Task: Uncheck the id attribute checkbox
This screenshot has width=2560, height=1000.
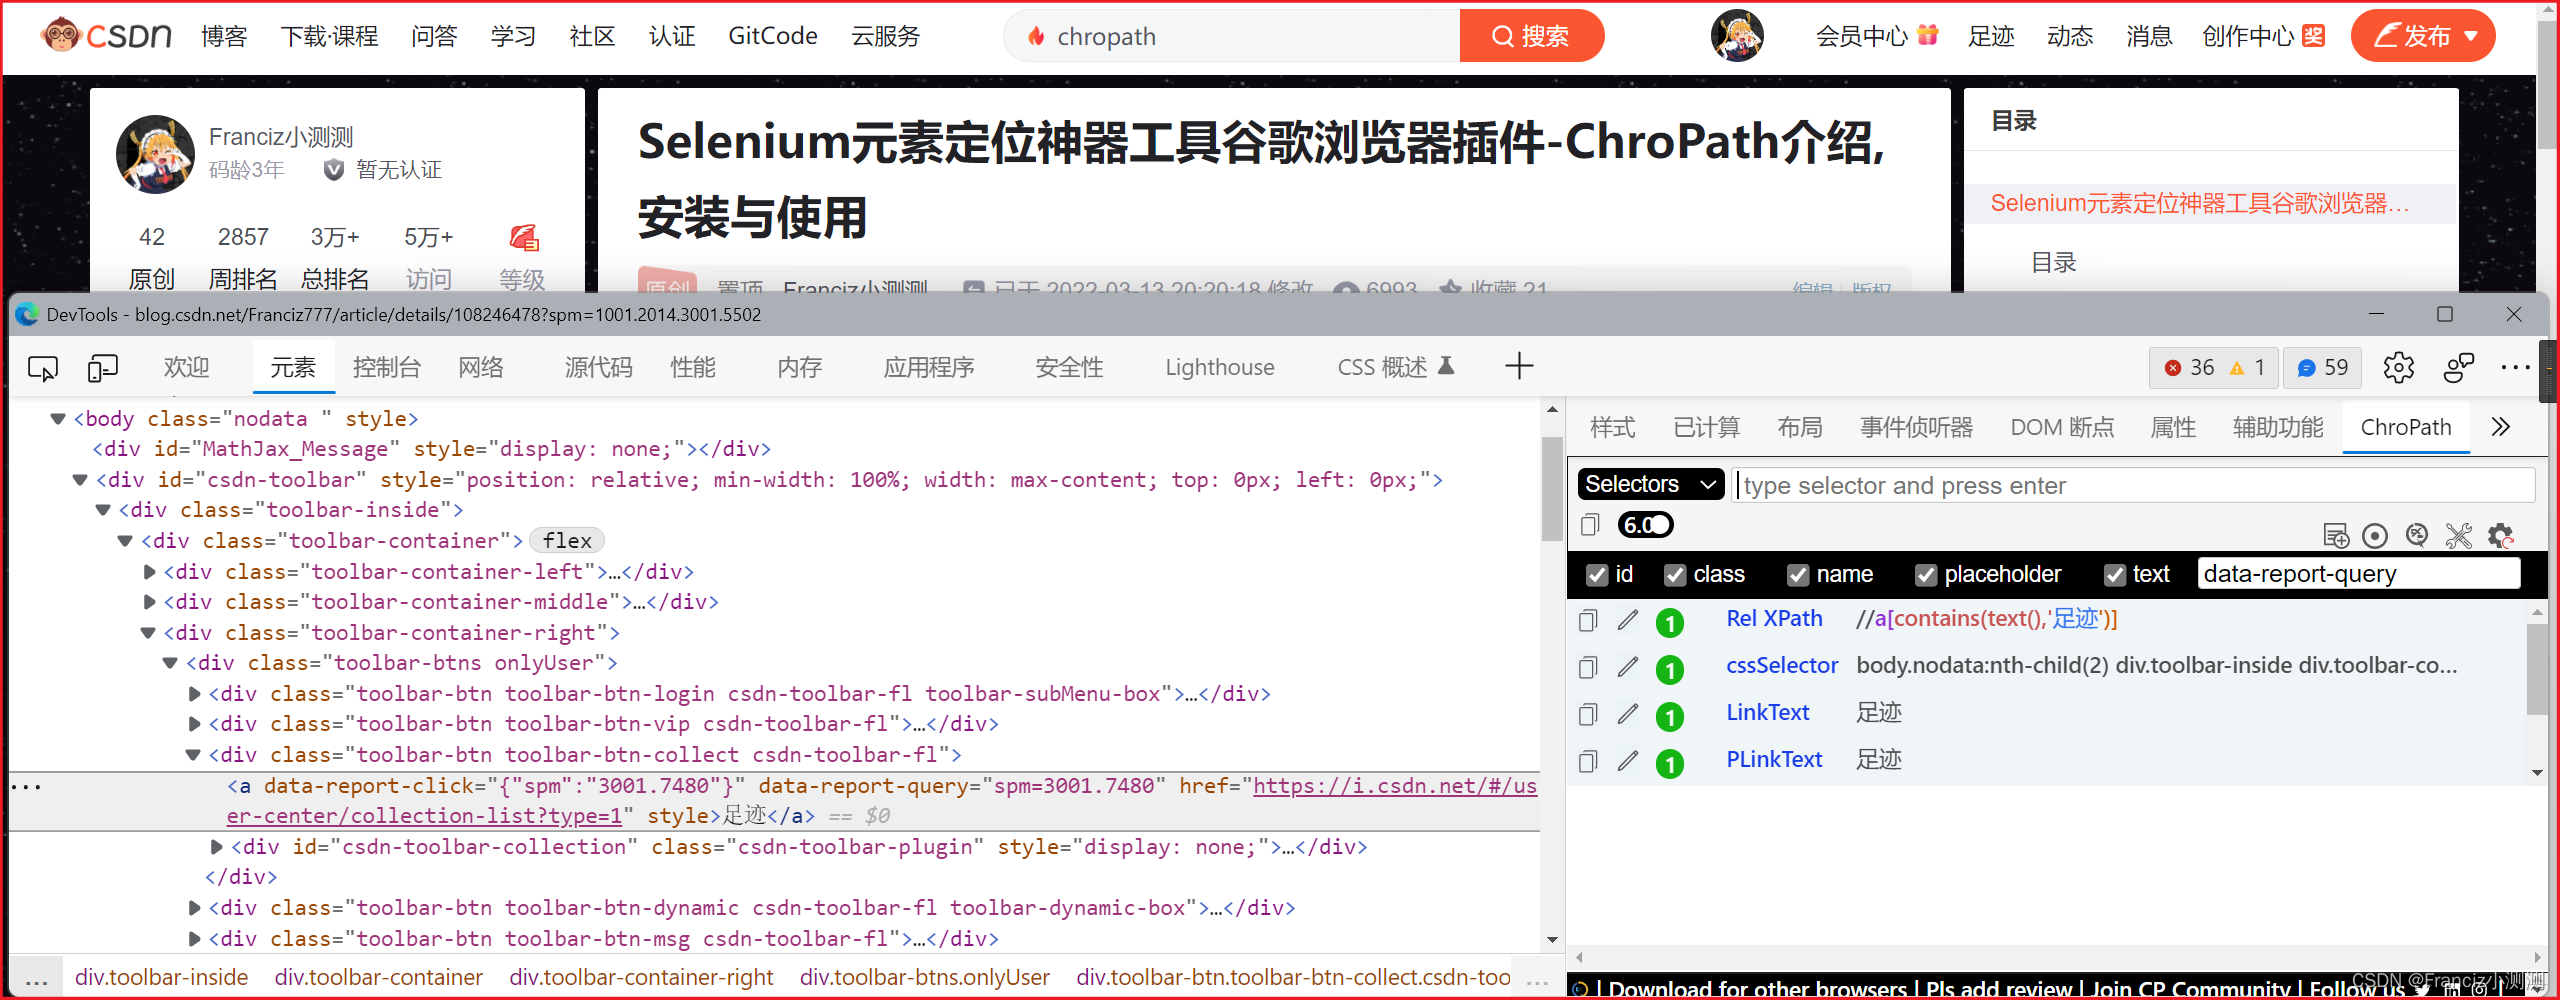Action: tap(1597, 575)
